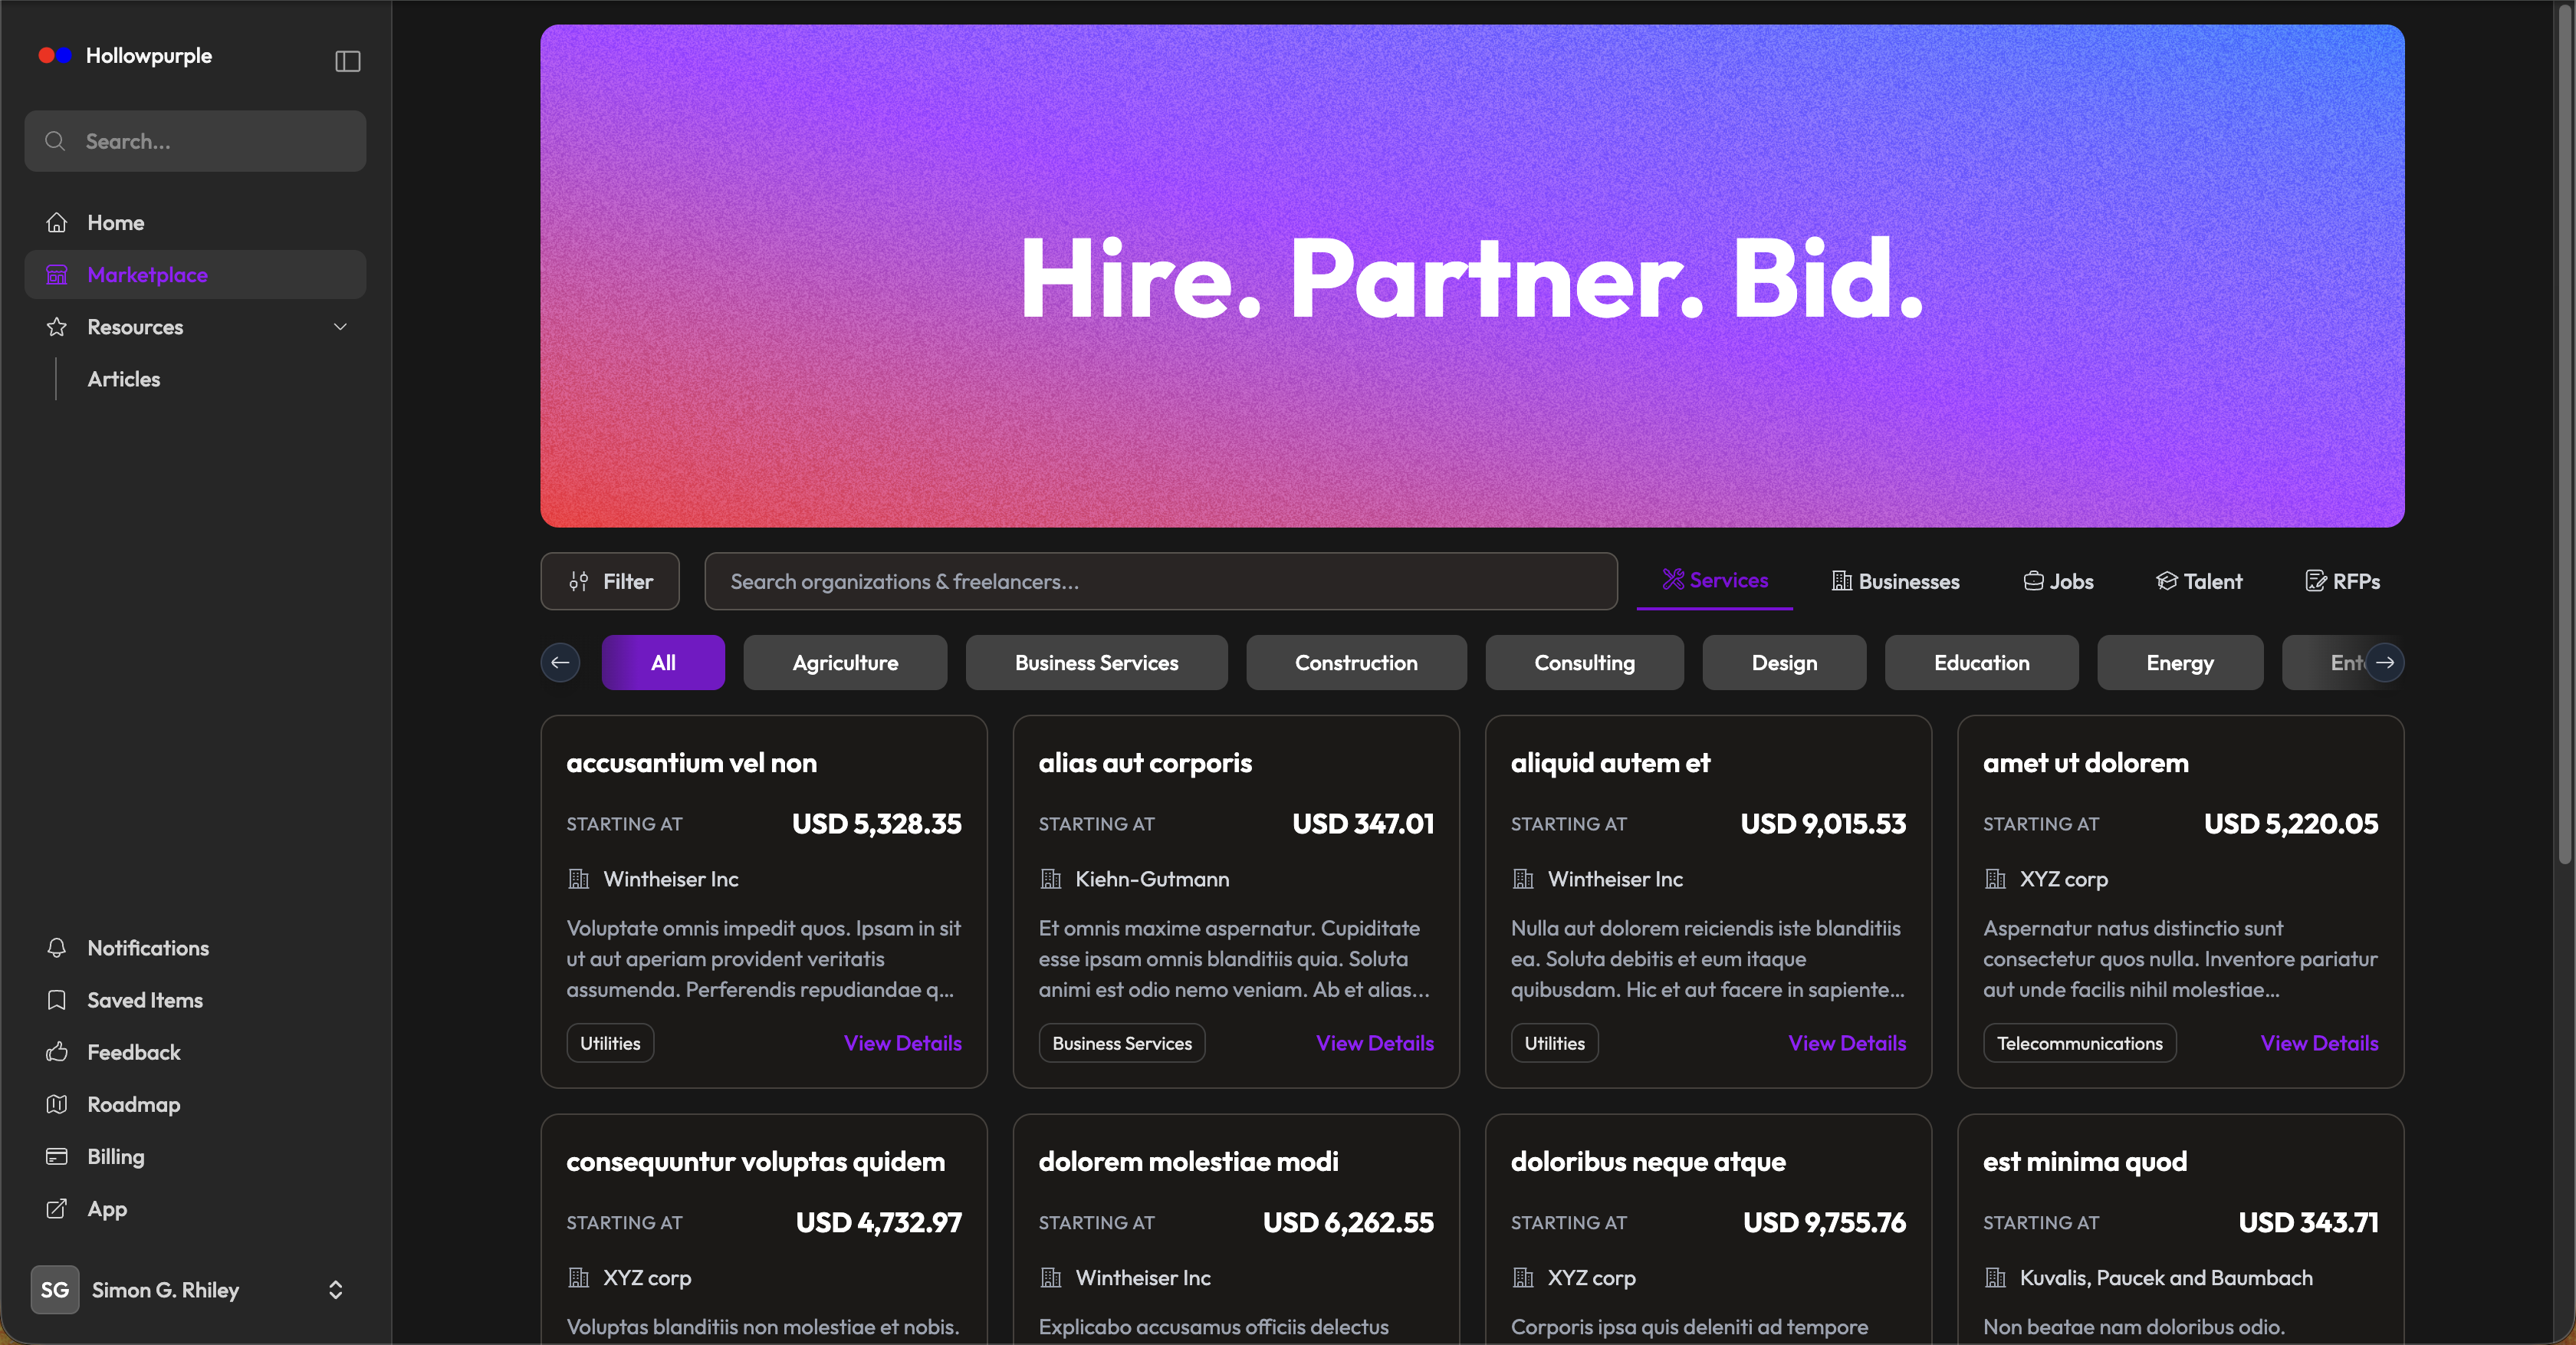
Task: Open the dolorem molestiae modi card title
Action: tap(1188, 1162)
